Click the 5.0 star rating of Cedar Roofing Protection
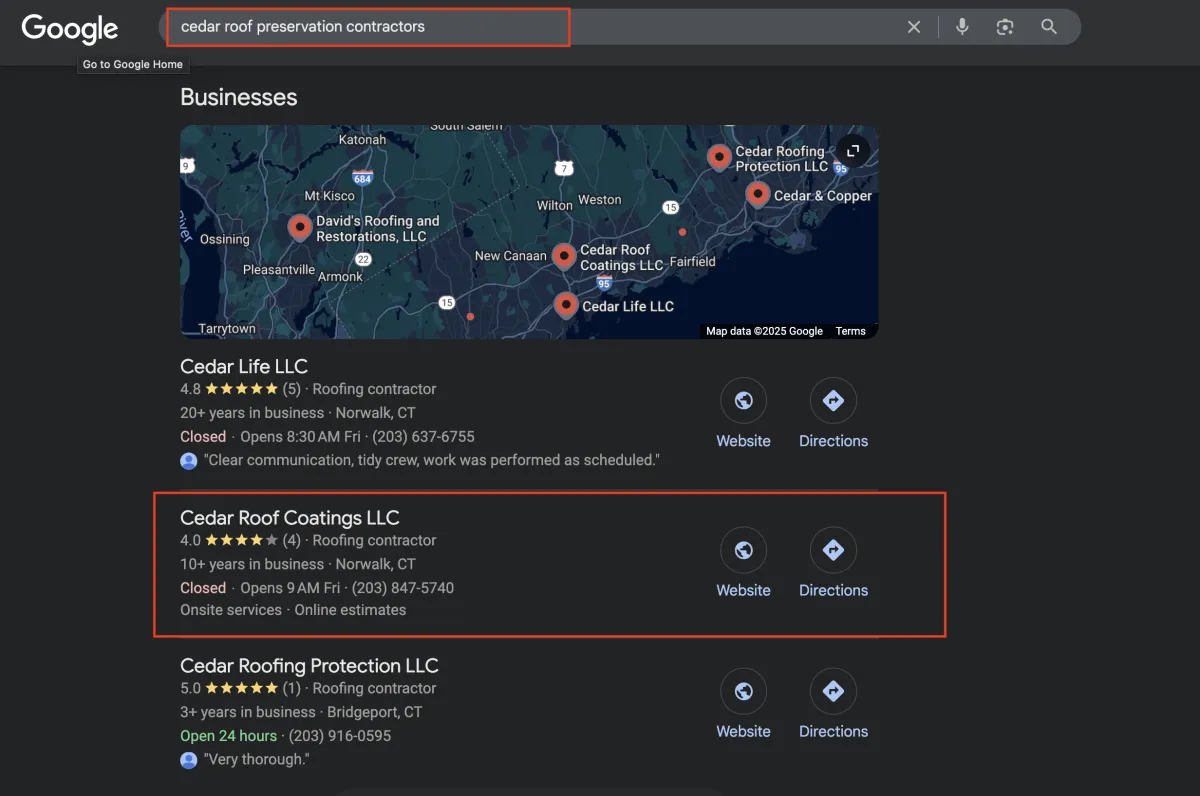Image resolution: width=1200 pixels, height=796 pixels. pos(240,688)
